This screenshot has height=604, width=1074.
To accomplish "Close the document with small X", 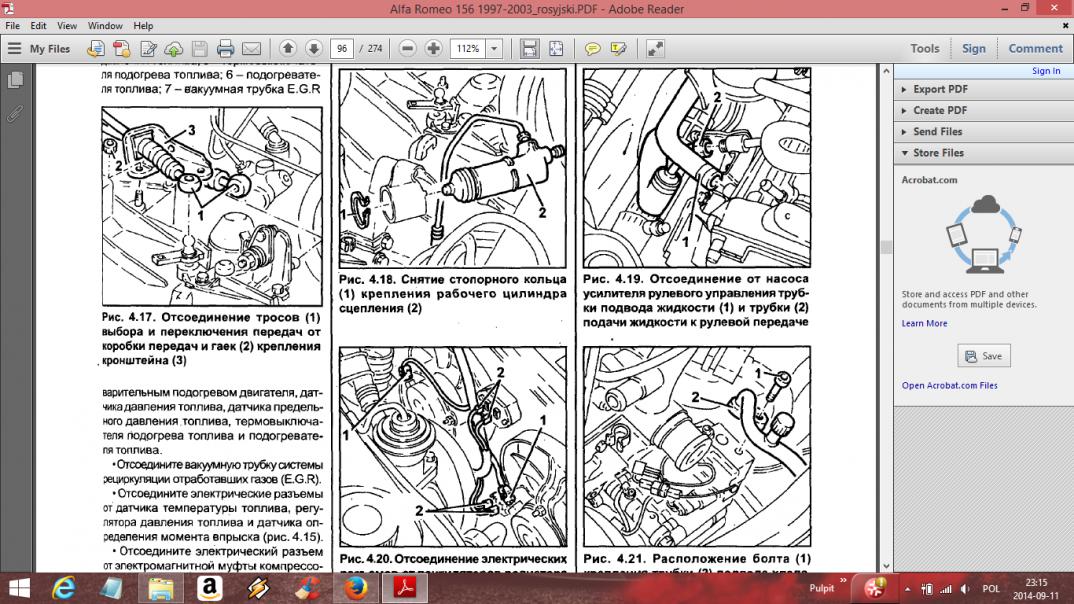I will (x=1065, y=25).
